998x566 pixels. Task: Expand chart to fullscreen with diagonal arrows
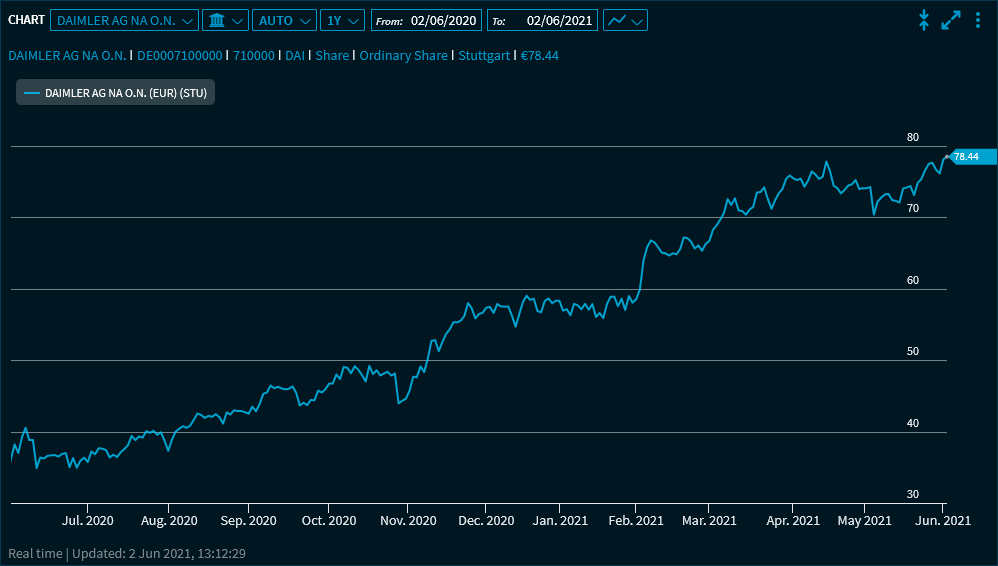point(951,20)
